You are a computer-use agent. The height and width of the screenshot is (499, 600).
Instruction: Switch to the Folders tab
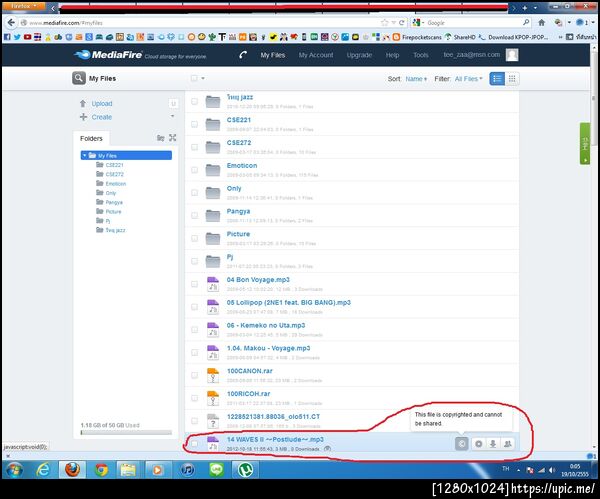tap(91, 138)
